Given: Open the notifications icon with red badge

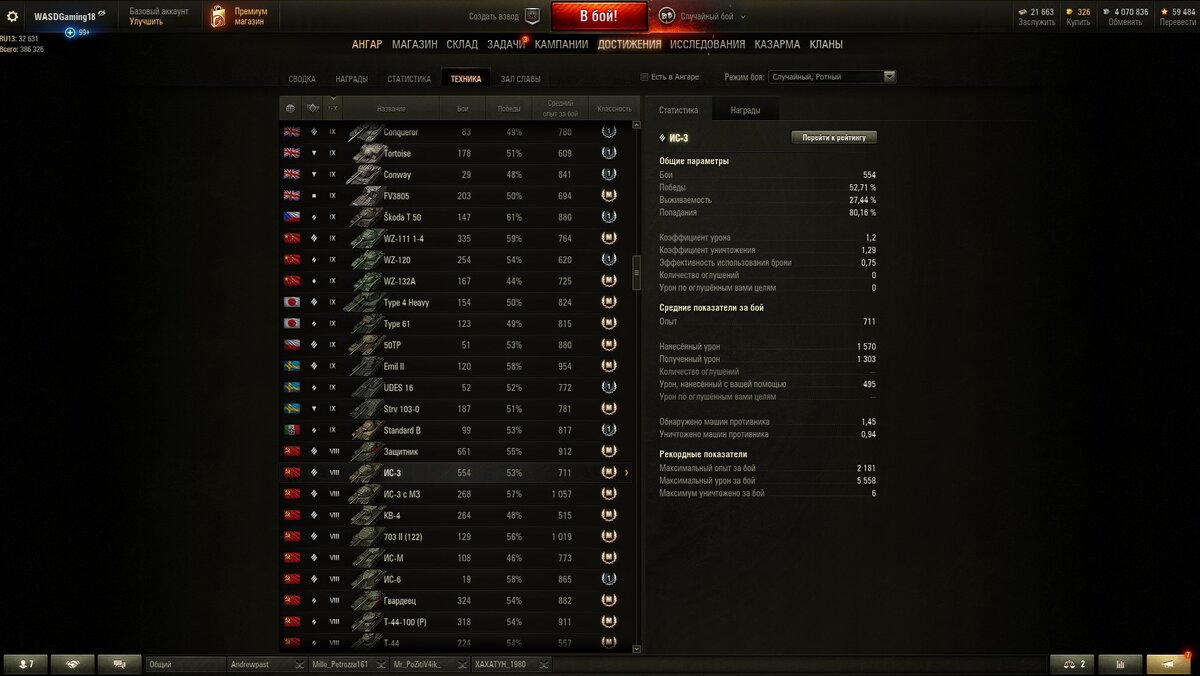Looking at the screenshot, I should click(x=1169, y=664).
